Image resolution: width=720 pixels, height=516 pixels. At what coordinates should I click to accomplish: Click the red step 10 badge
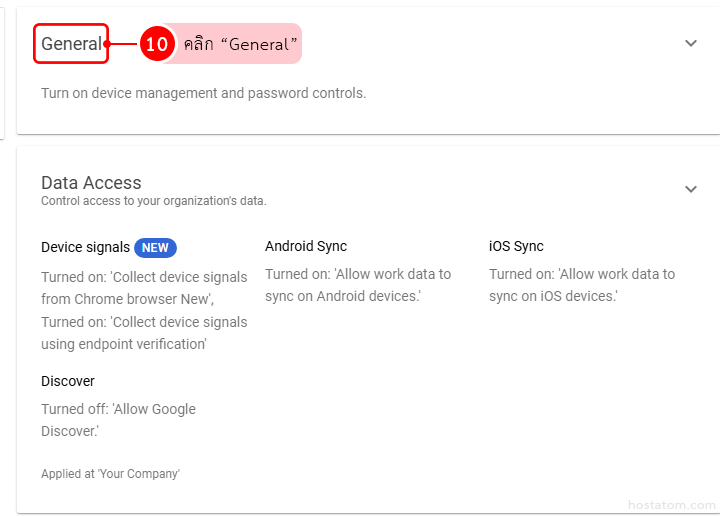click(157, 44)
